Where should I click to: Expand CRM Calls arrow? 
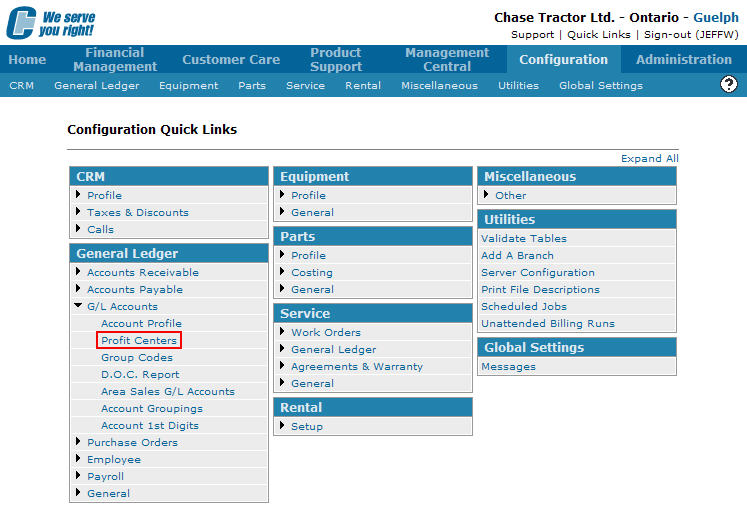click(x=78, y=229)
